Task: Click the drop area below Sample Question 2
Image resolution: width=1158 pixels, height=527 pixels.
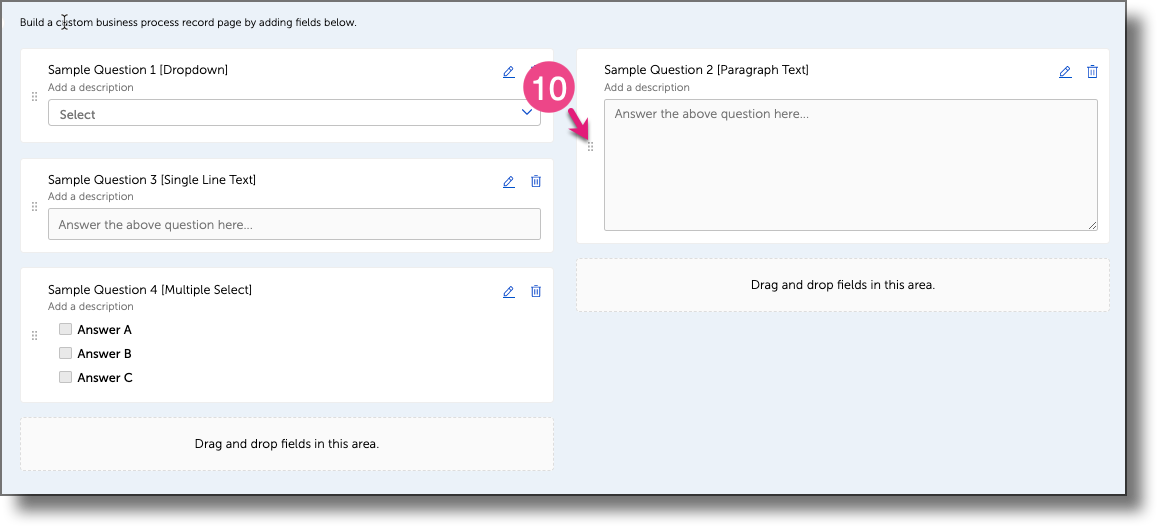Action: click(x=843, y=285)
